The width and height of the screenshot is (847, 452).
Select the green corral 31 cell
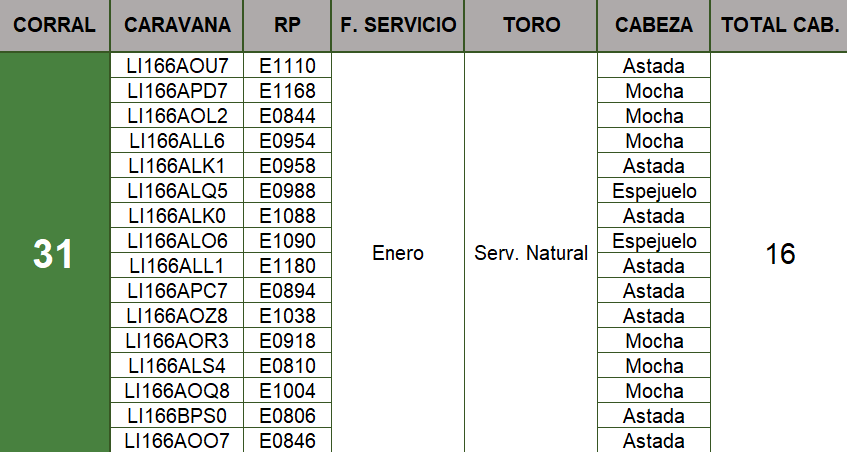tap(55, 253)
